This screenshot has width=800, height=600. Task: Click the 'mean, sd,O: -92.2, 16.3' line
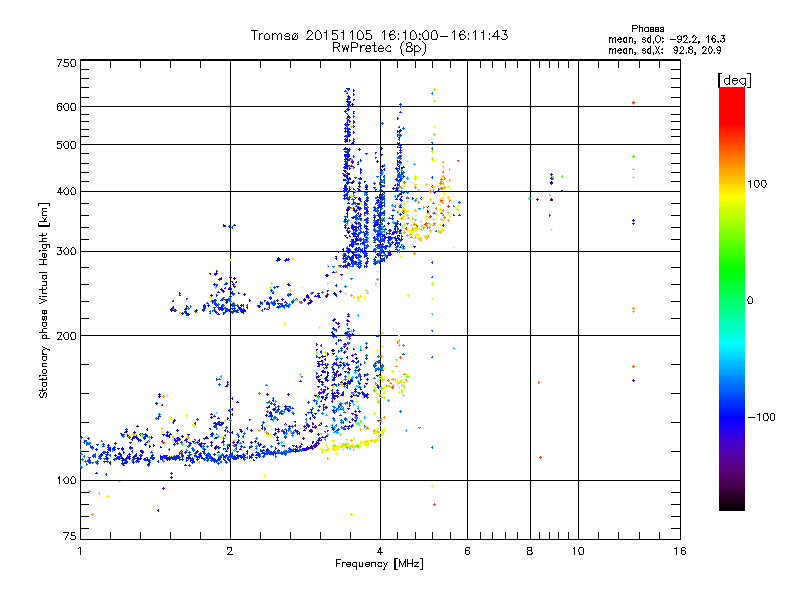[x=666, y=39]
